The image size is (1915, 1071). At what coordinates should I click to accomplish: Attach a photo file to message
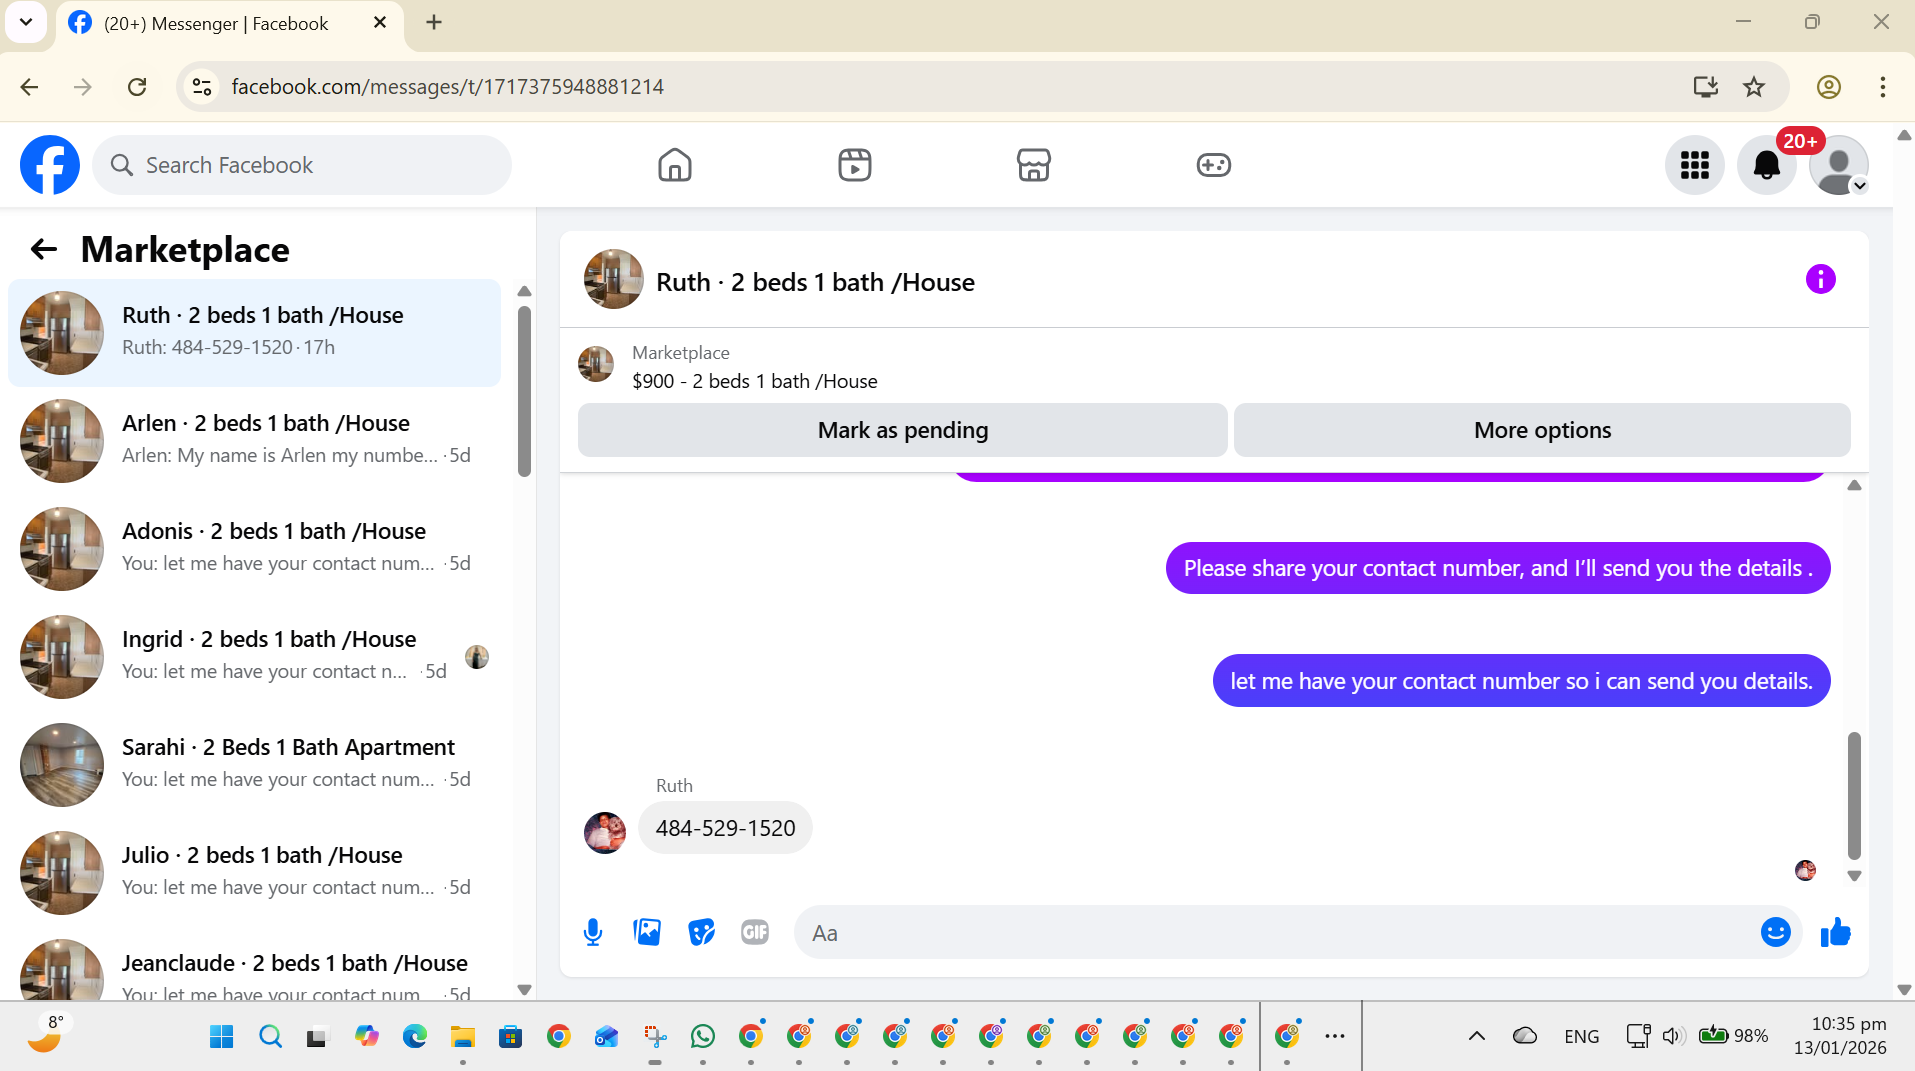click(647, 932)
